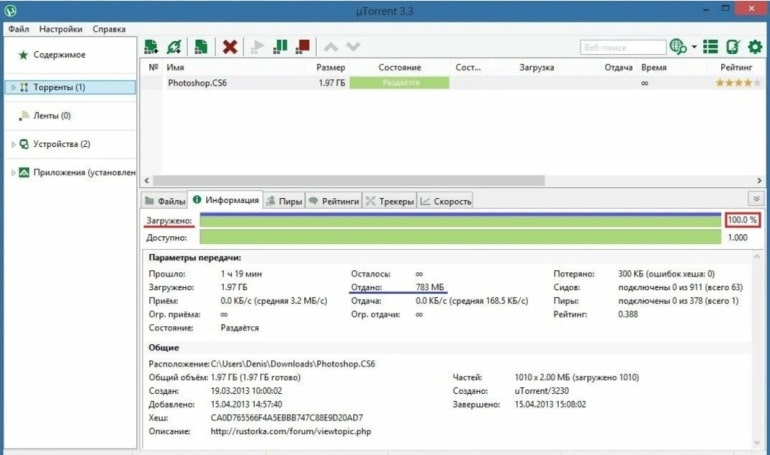Open the Справка menu
Image resolution: width=770 pixels, height=455 pixels.
pos(109,29)
